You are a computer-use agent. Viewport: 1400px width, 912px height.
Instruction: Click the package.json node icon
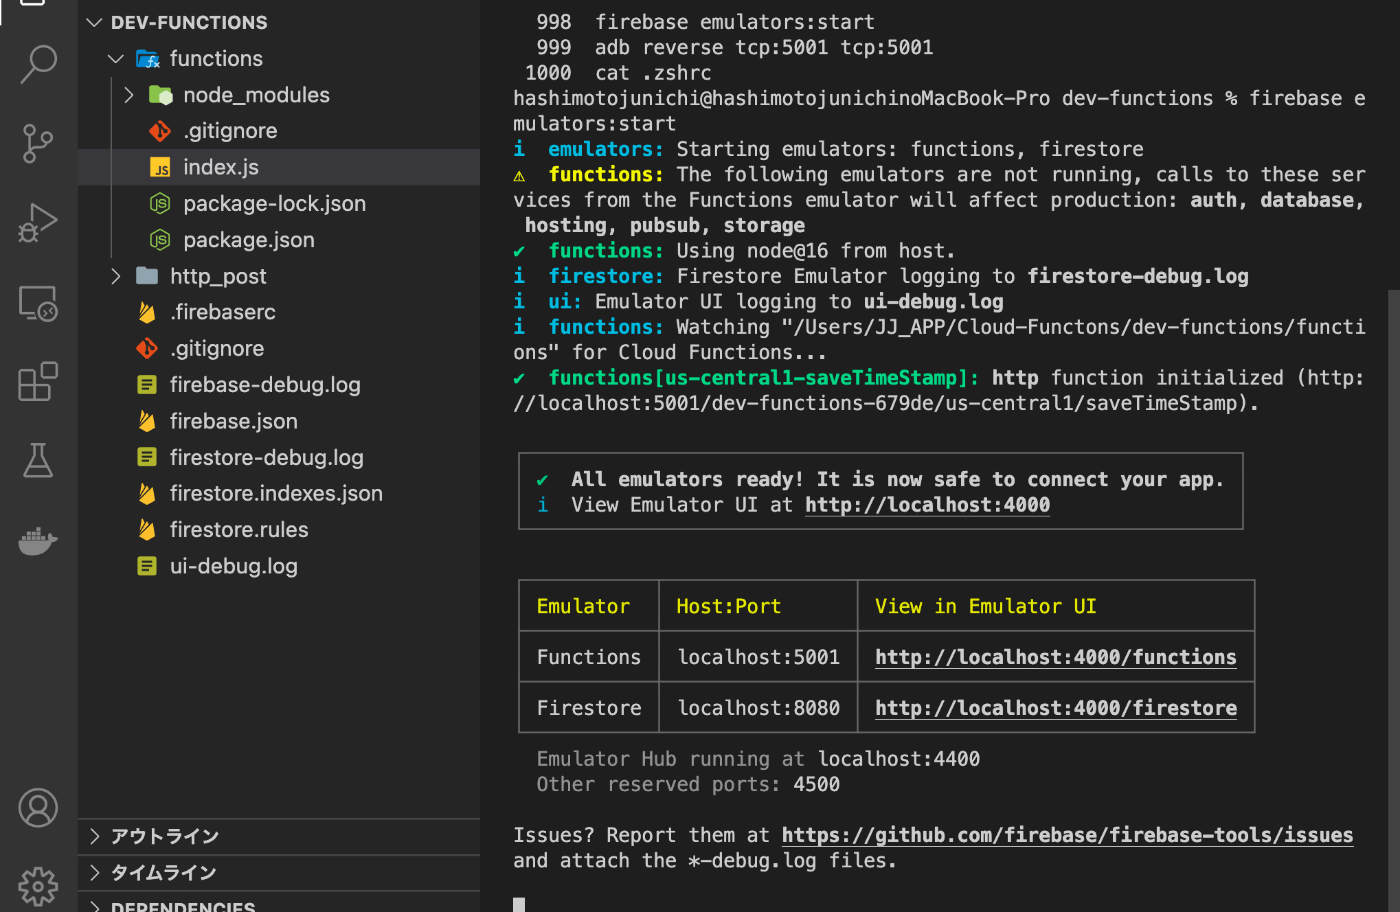[160, 240]
